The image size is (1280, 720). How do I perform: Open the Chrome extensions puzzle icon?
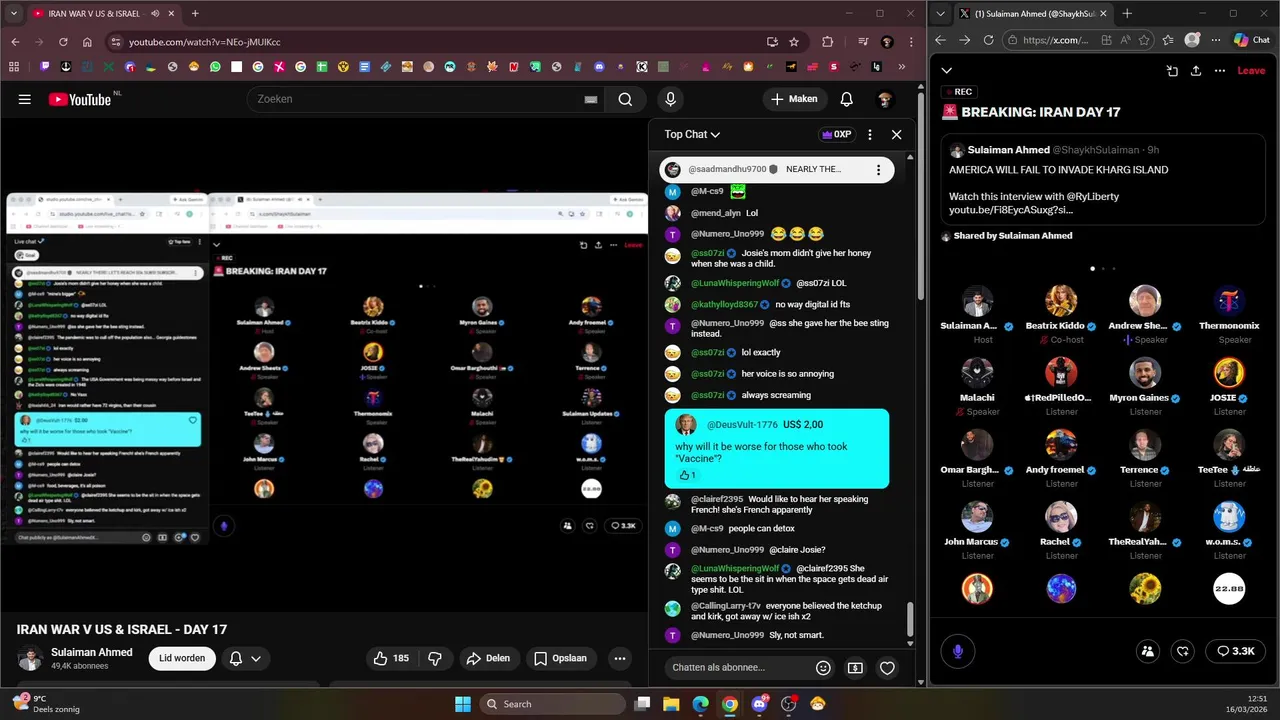827,42
